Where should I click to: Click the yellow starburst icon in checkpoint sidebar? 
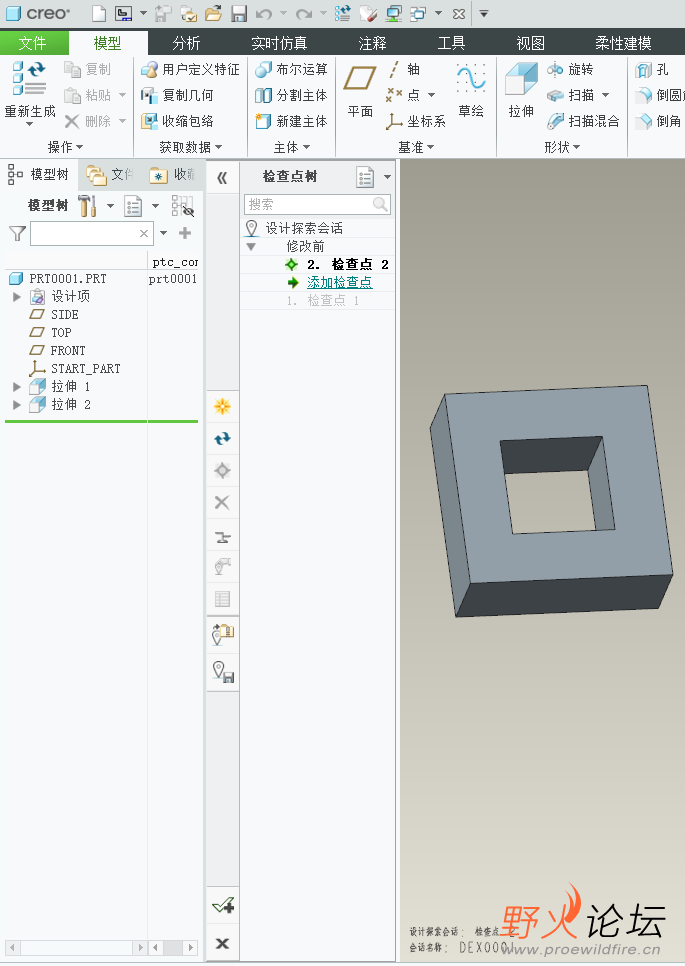(x=222, y=406)
